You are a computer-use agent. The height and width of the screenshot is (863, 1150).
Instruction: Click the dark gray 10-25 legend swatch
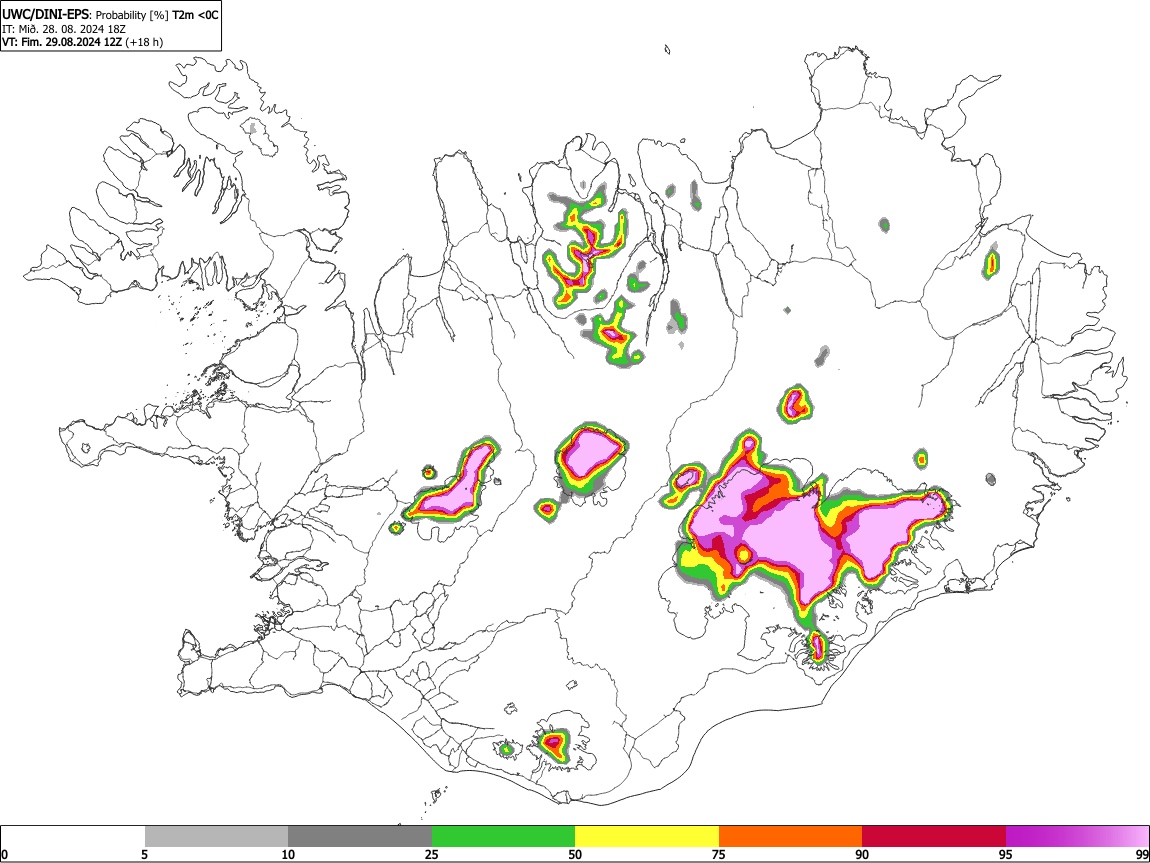click(x=360, y=837)
